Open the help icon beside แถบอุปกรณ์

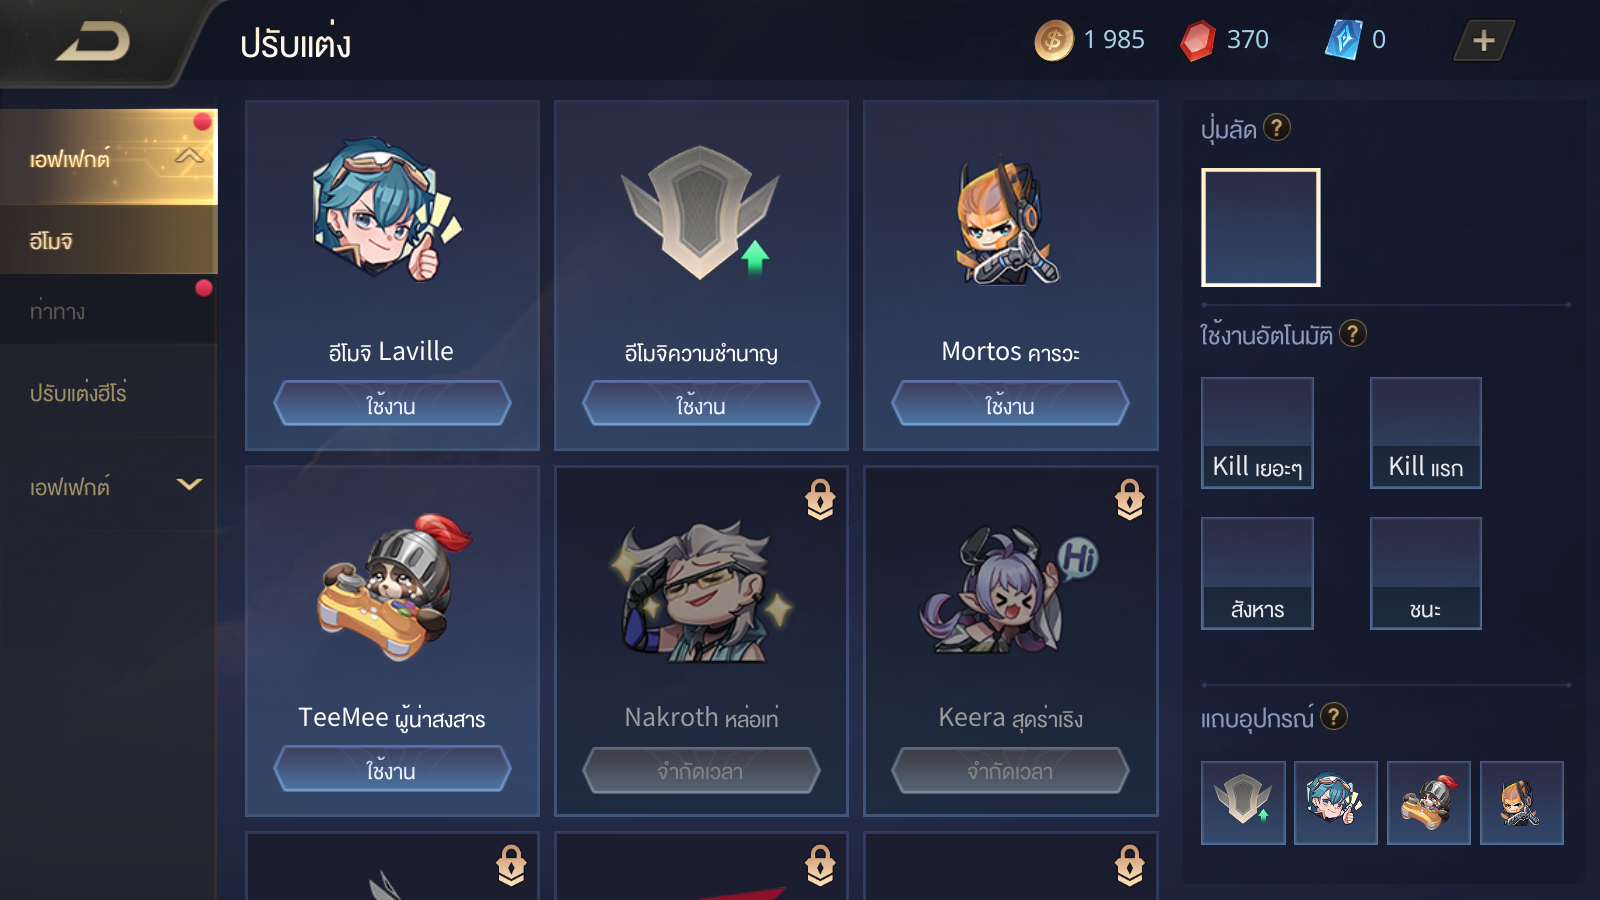tap(1334, 716)
